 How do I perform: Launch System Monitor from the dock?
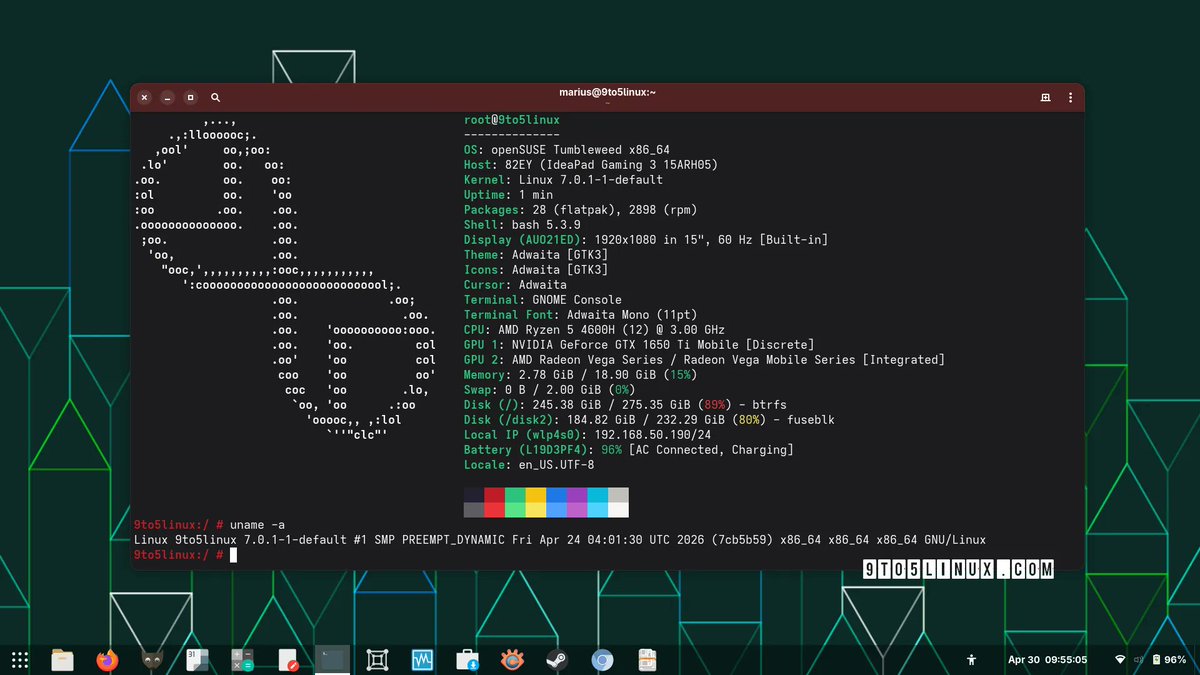click(x=422, y=660)
